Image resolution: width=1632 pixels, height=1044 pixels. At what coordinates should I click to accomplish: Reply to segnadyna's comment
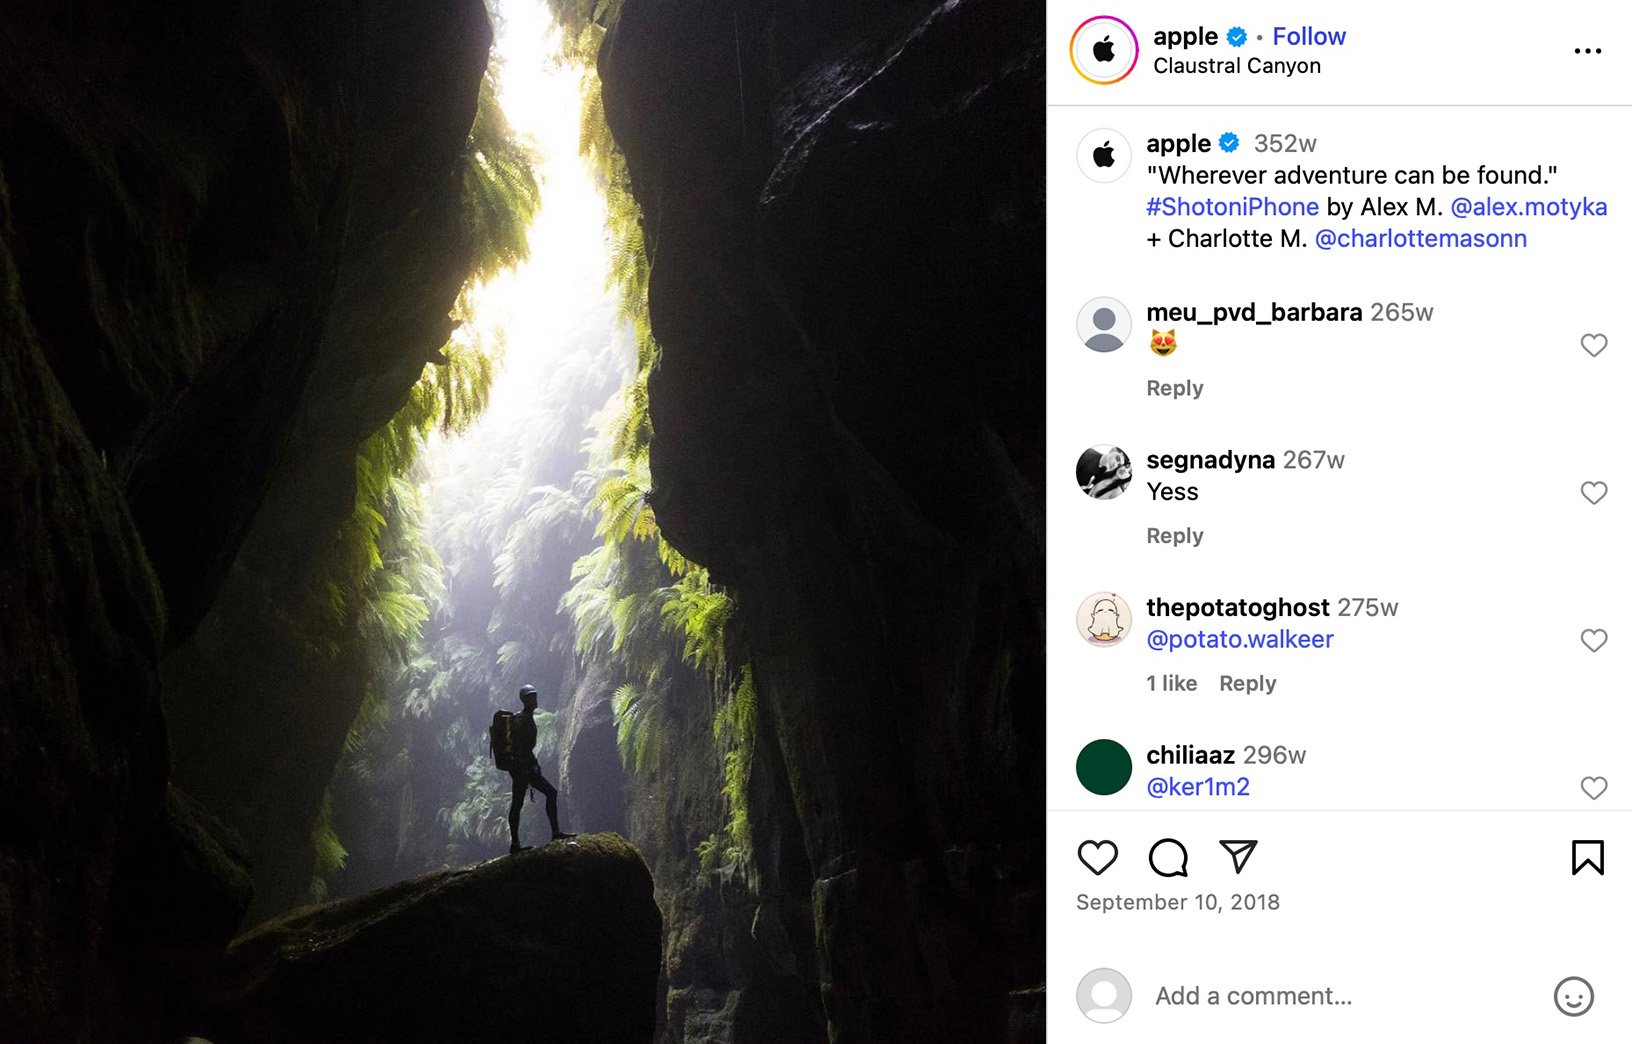pyautogui.click(x=1174, y=536)
